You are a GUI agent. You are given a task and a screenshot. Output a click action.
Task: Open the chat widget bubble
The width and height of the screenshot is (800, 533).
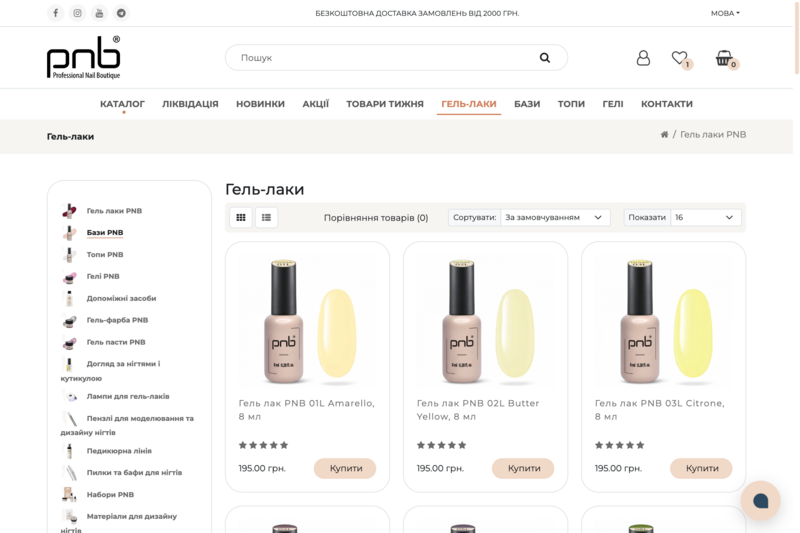(x=760, y=500)
